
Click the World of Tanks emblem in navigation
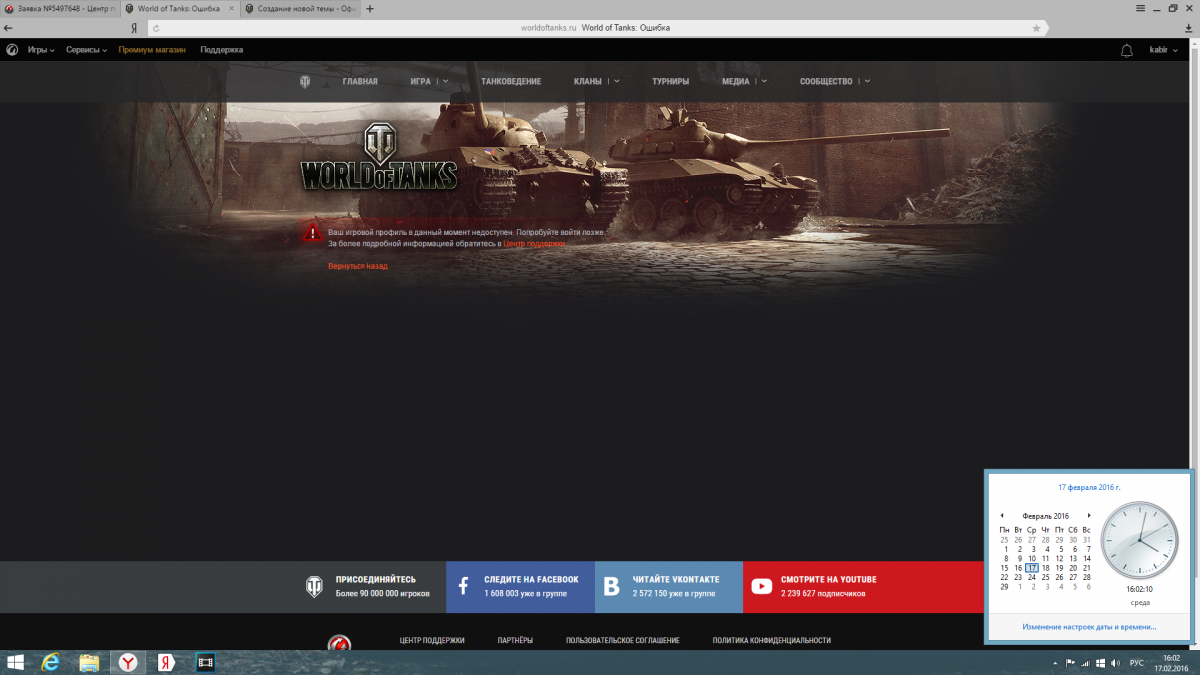click(x=305, y=81)
